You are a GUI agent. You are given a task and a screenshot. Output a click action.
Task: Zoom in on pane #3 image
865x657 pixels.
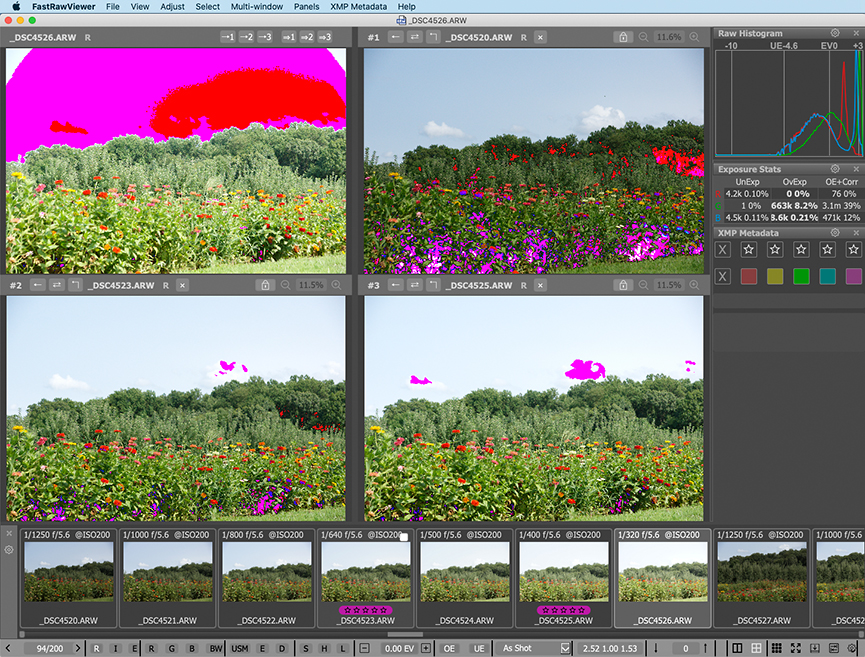(x=694, y=285)
